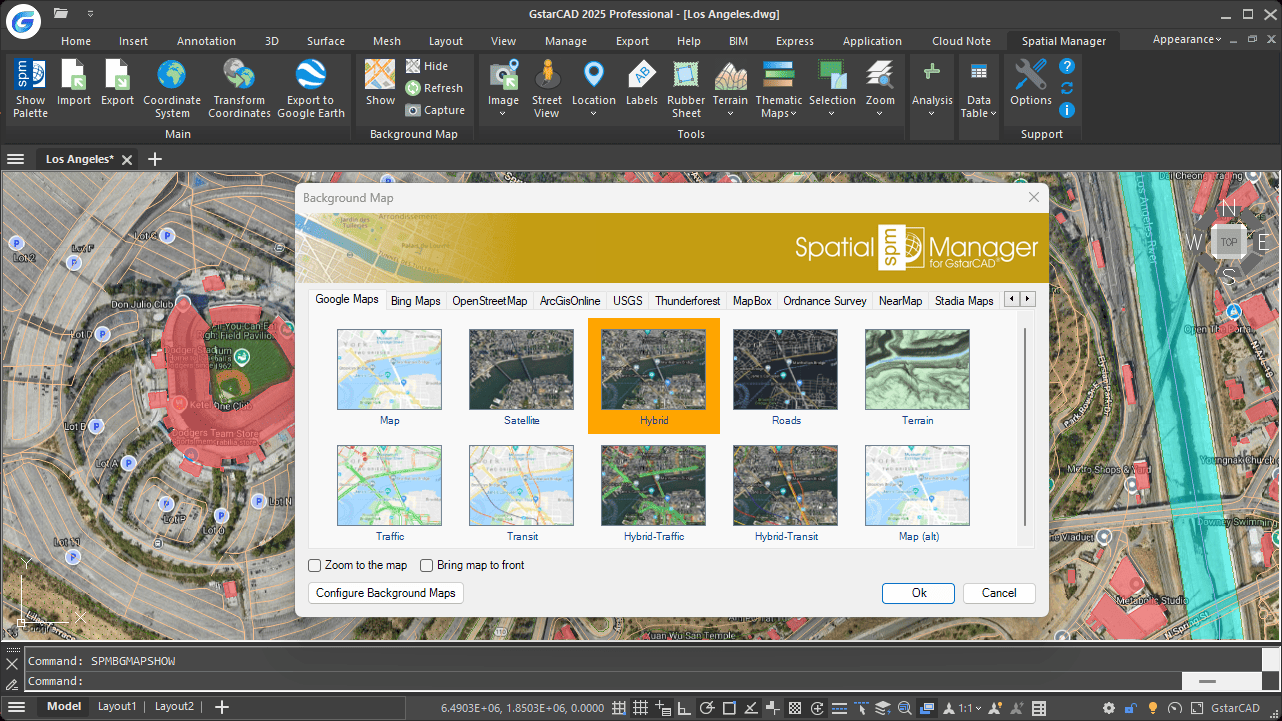Viewport: 1282px width, 721px height.
Task: Open the Labels tool
Action: tap(641, 83)
